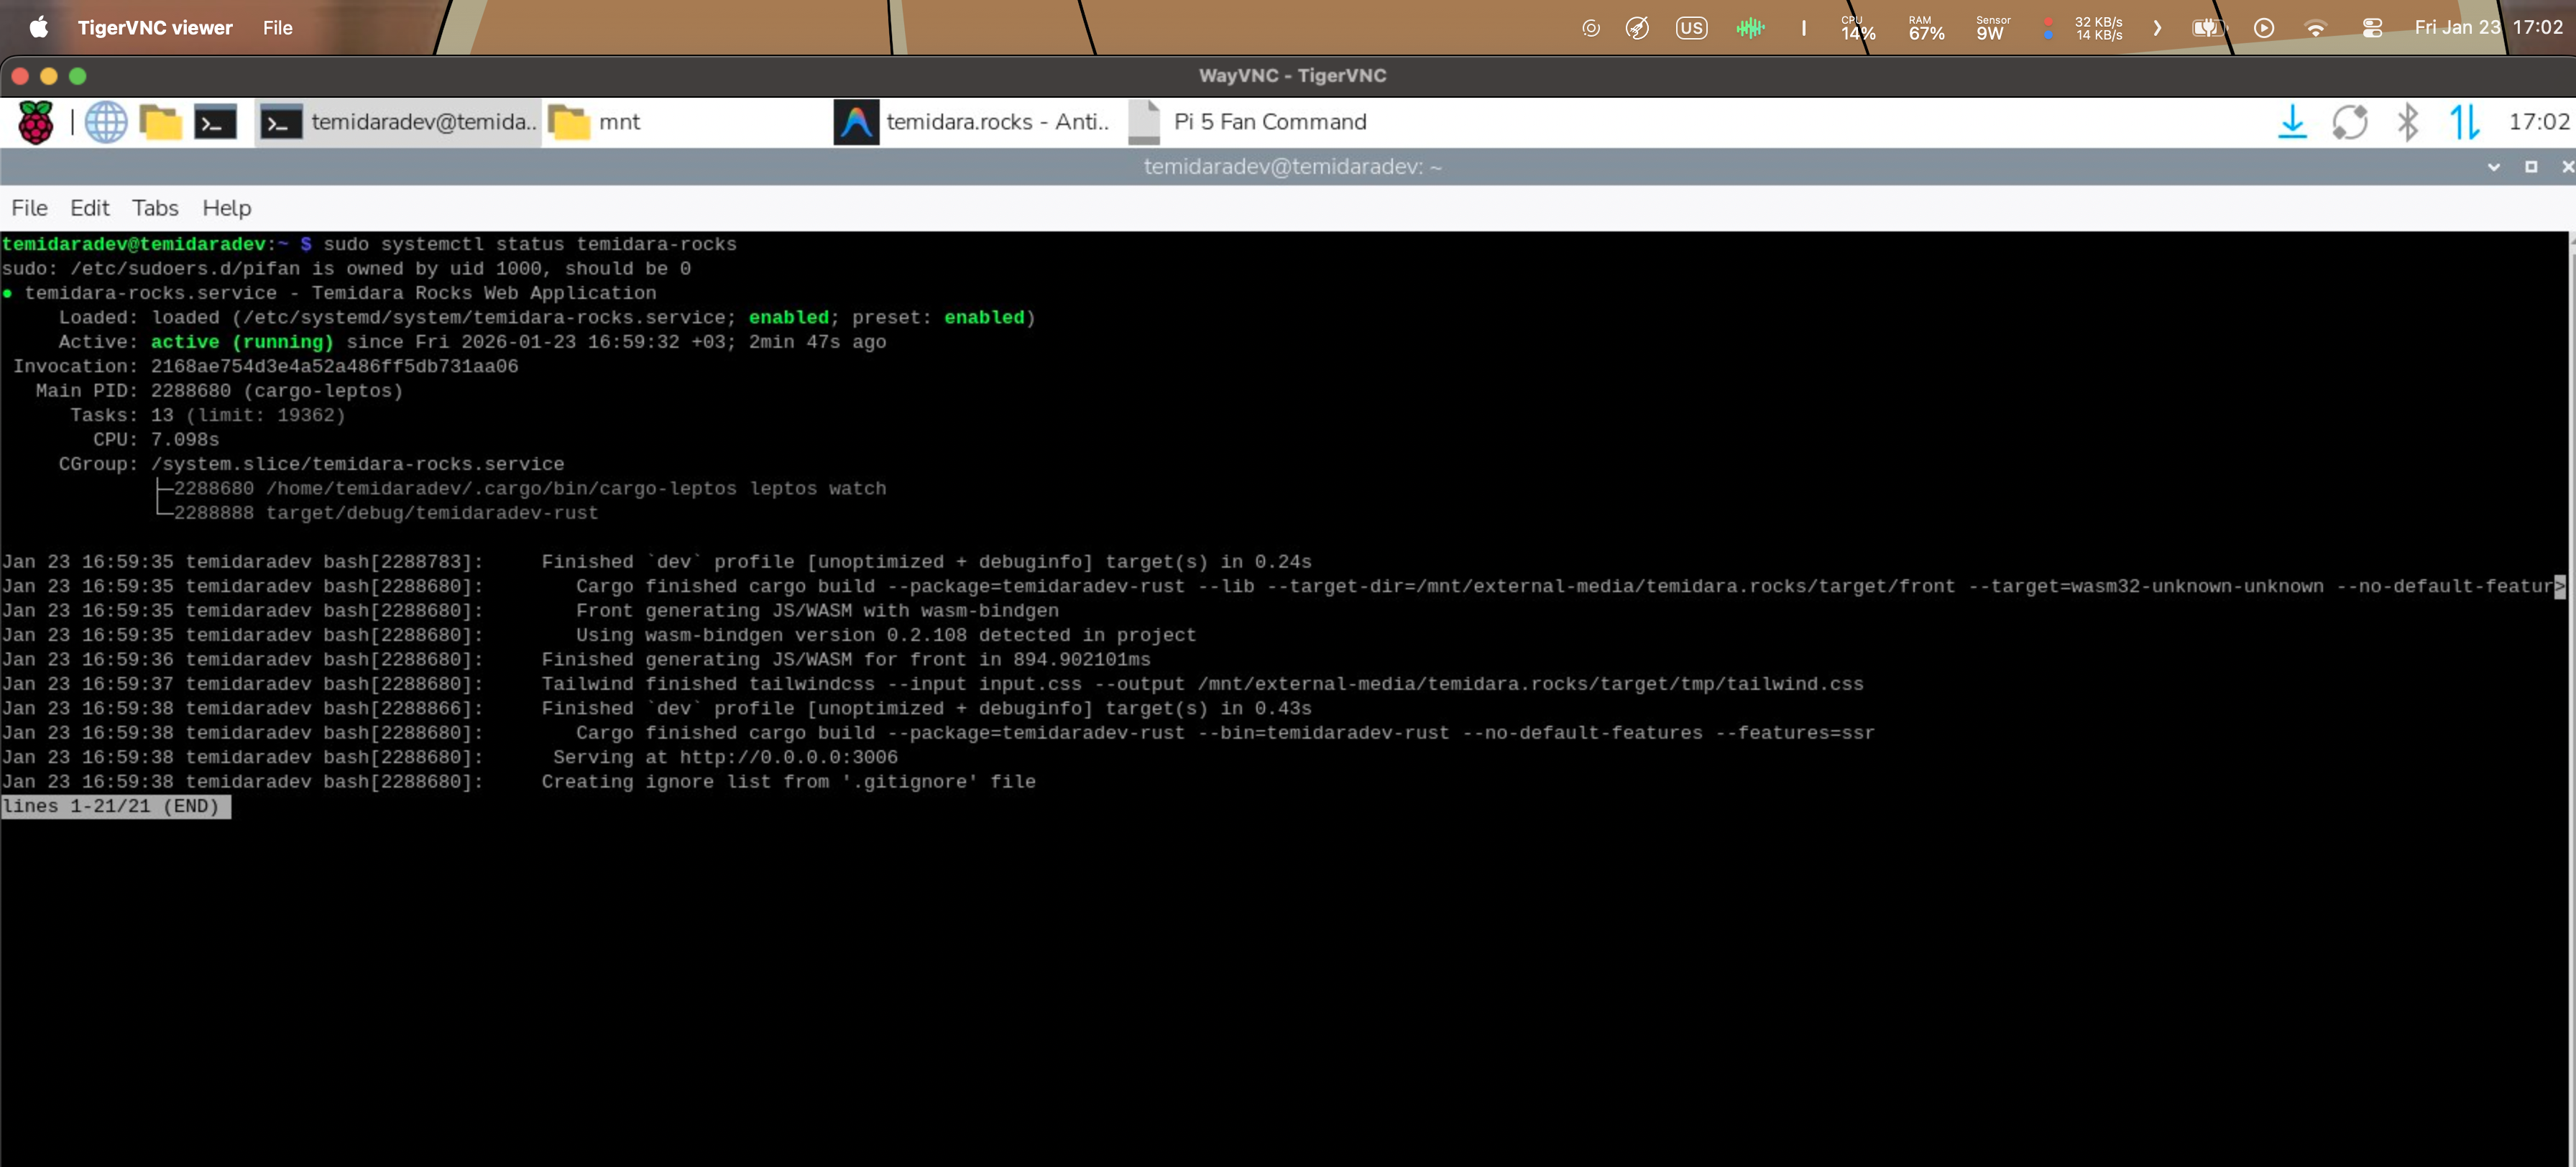Click the circular refresh tray icon
2576x1167 pixels.
(x=2350, y=122)
